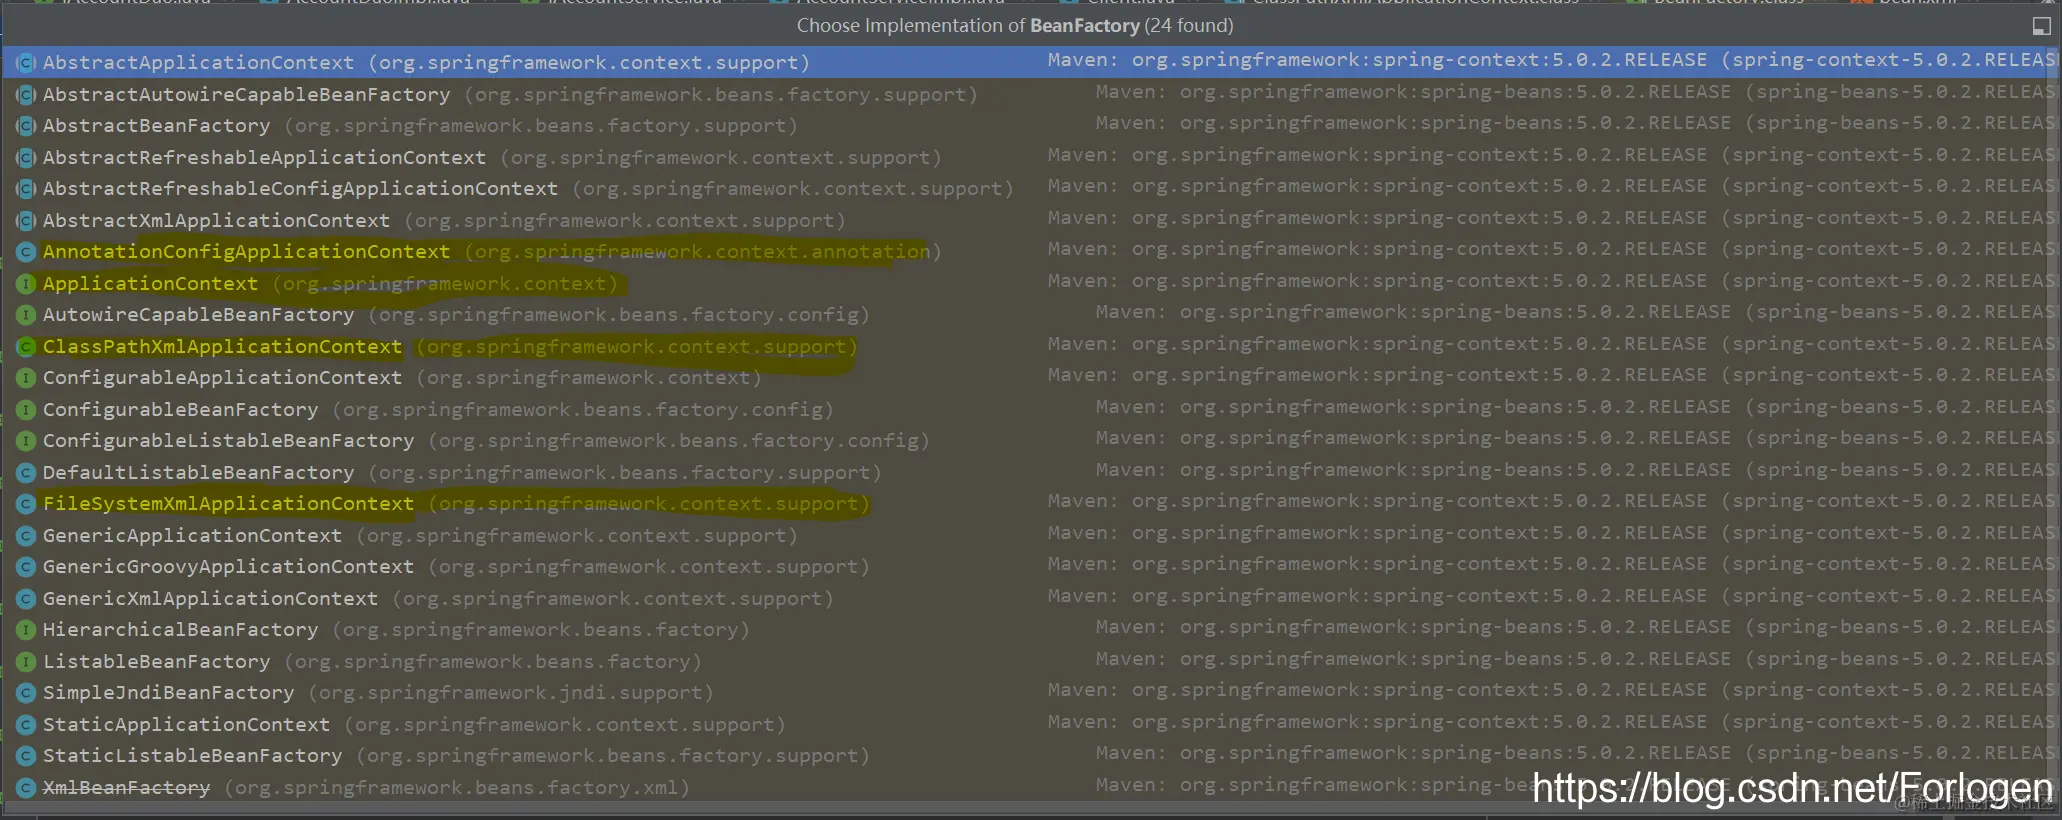Click the class icon beside StaticListableBeanFactory
Image resolution: width=2062 pixels, height=820 pixels.
(x=26, y=756)
